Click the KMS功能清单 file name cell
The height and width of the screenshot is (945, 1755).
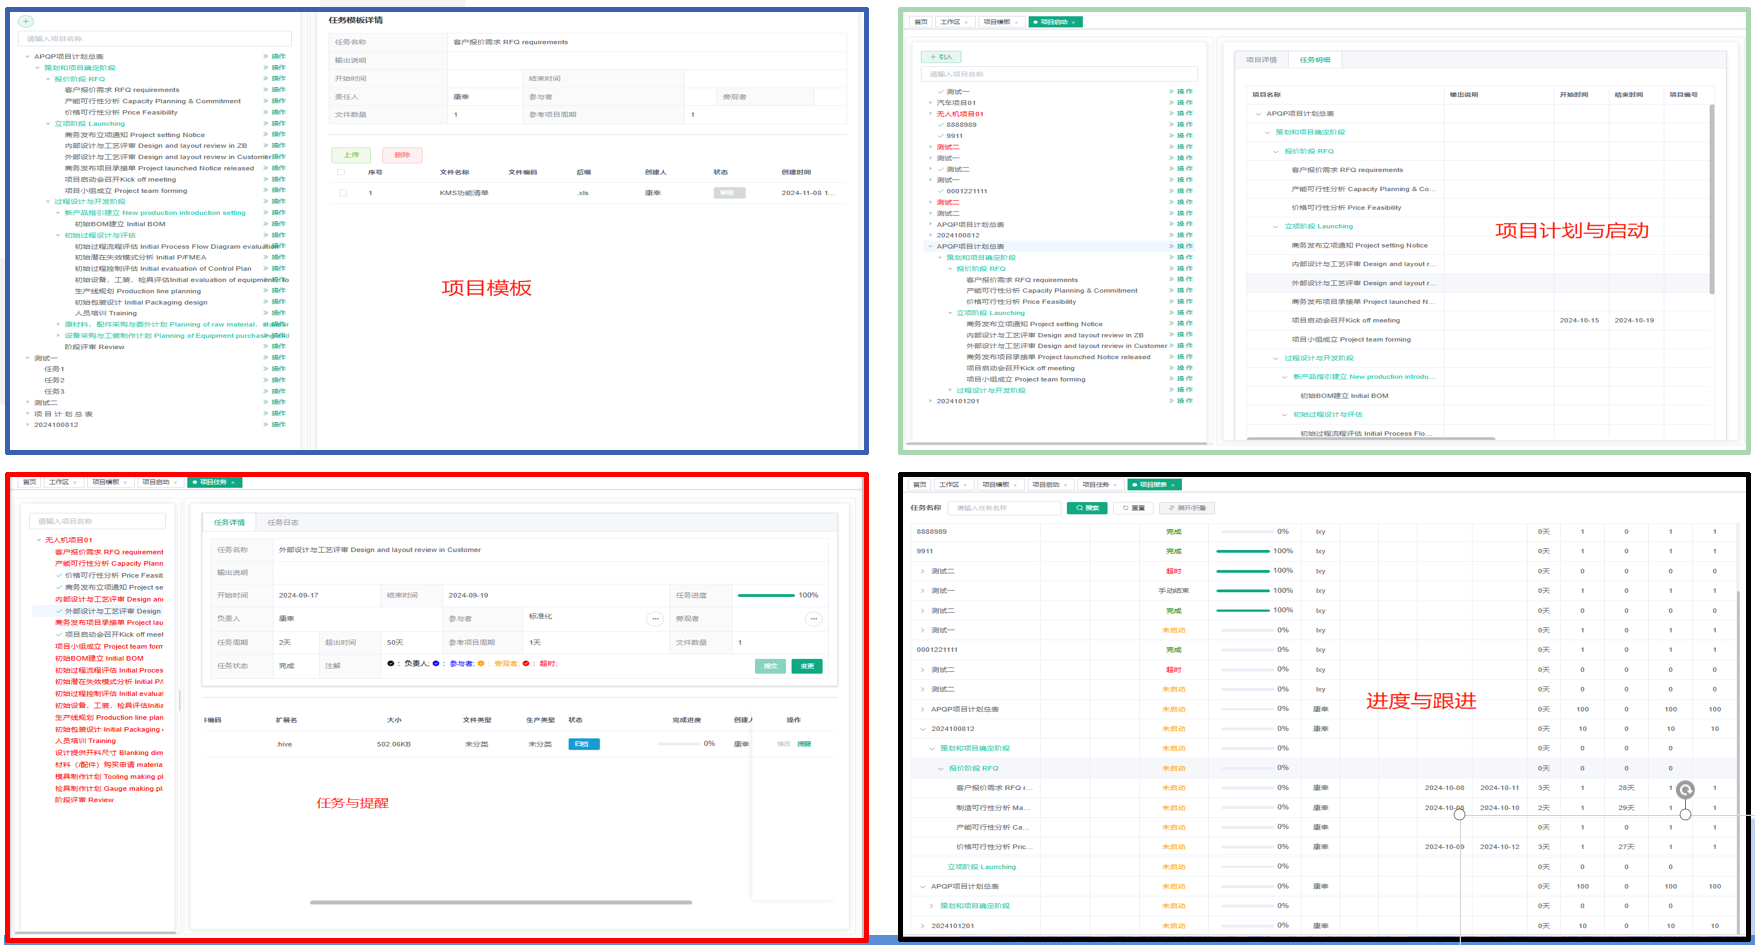point(464,193)
